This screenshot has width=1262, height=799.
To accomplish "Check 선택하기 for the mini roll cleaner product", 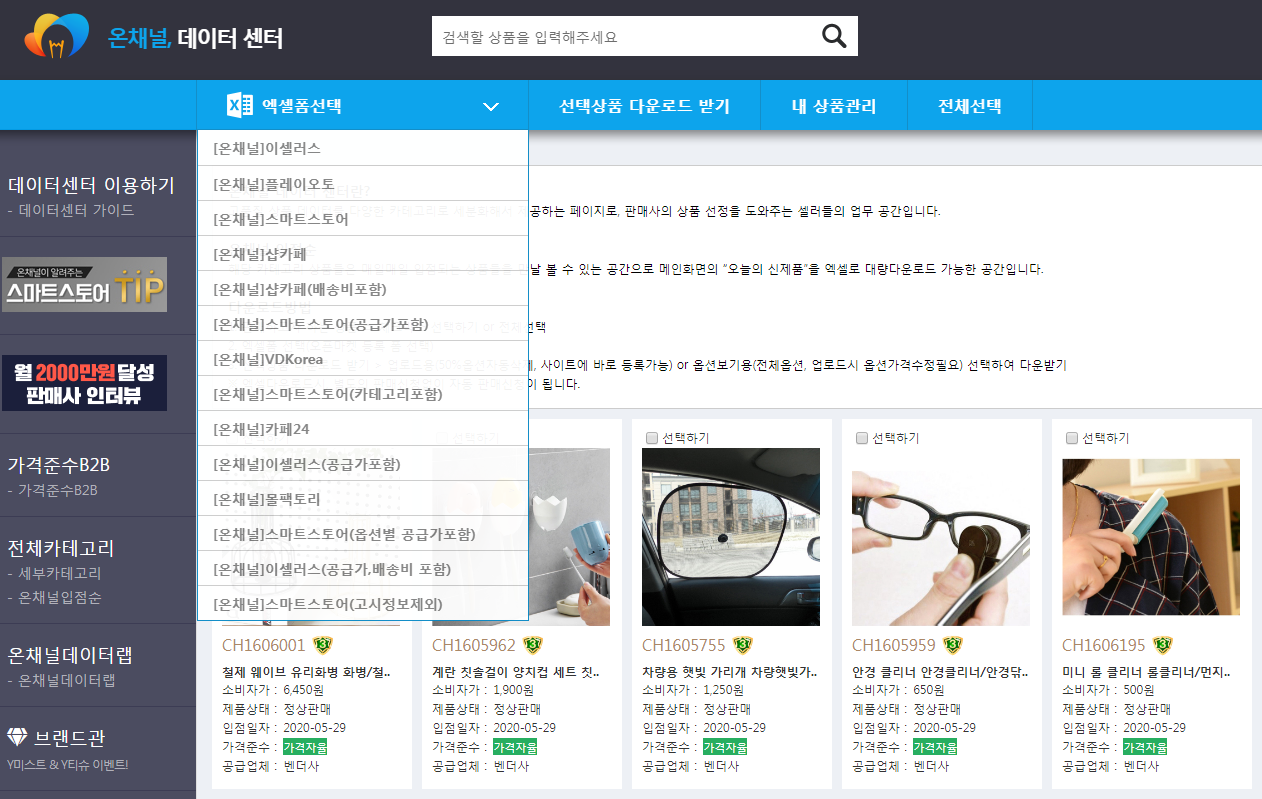I will (x=1072, y=438).
